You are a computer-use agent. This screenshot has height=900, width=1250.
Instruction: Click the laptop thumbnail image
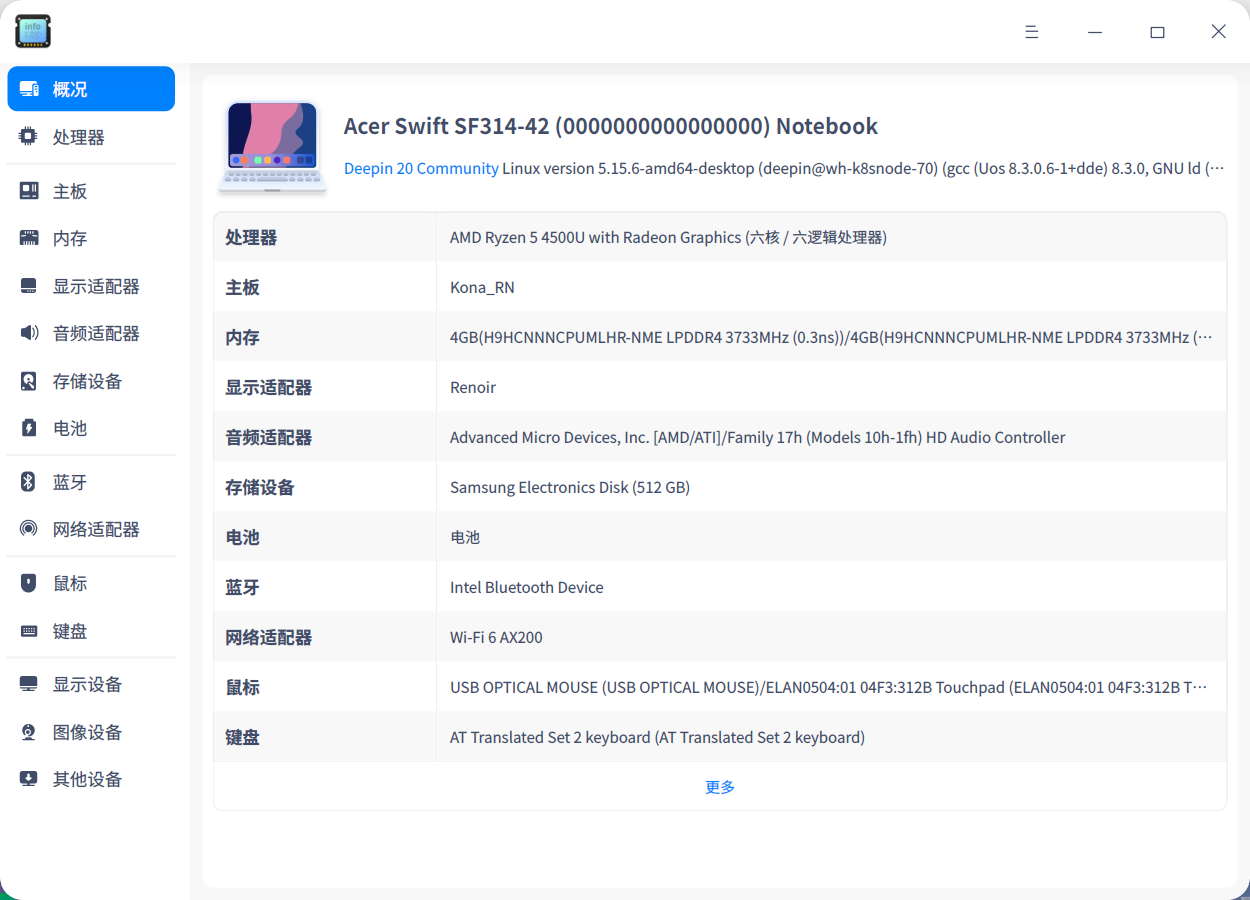coord(272,146)
